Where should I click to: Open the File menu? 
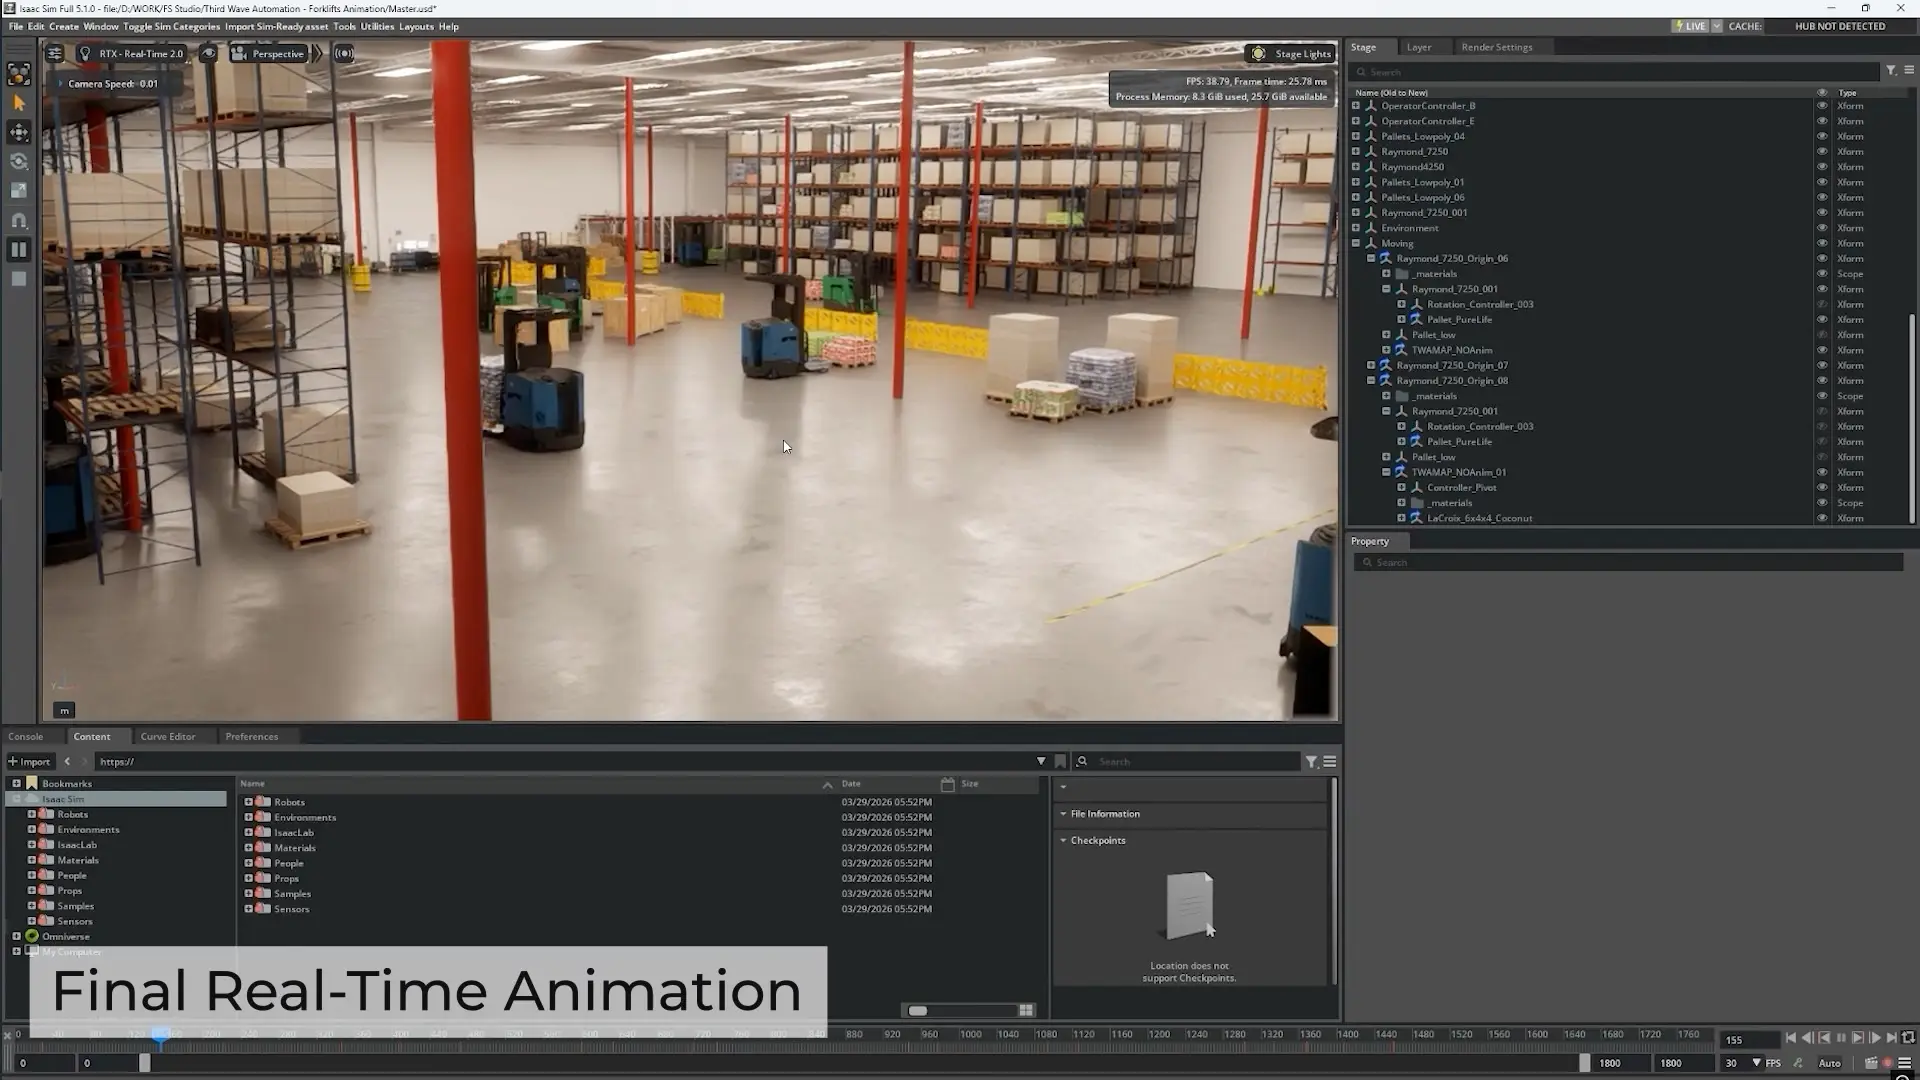coord(16,27)
